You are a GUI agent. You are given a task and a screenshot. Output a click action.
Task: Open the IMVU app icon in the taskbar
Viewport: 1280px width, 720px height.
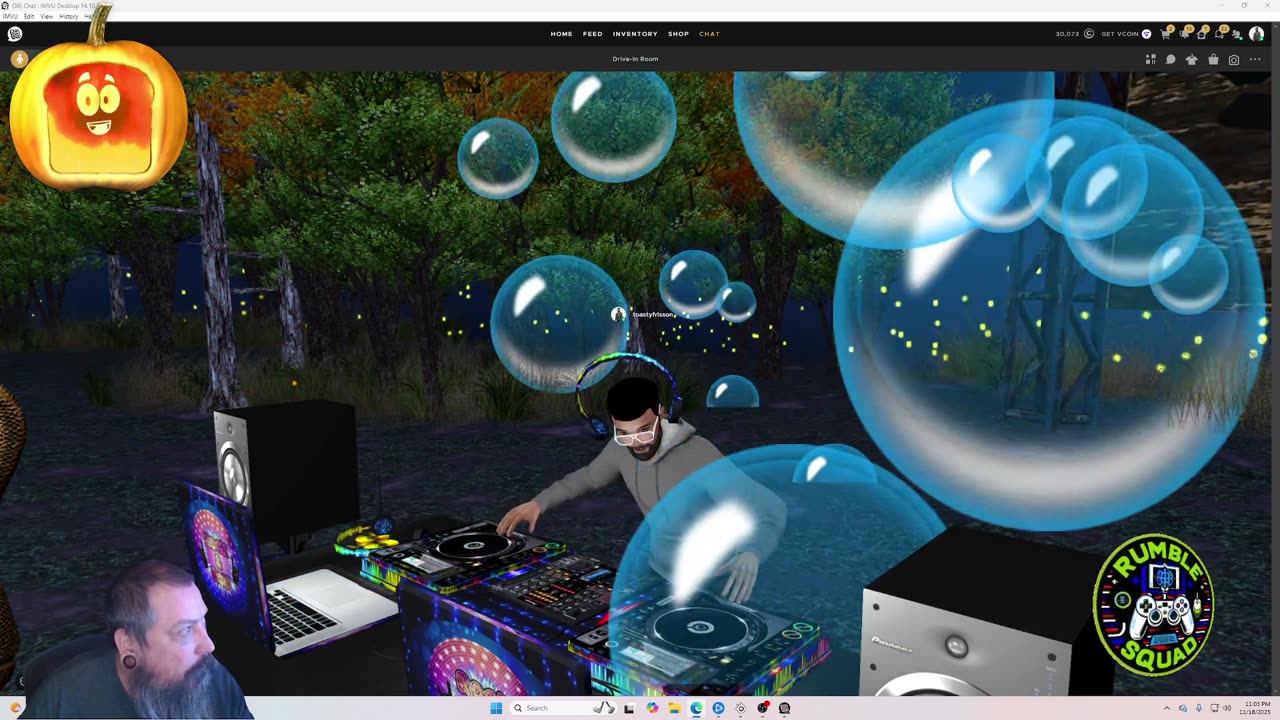784,708
